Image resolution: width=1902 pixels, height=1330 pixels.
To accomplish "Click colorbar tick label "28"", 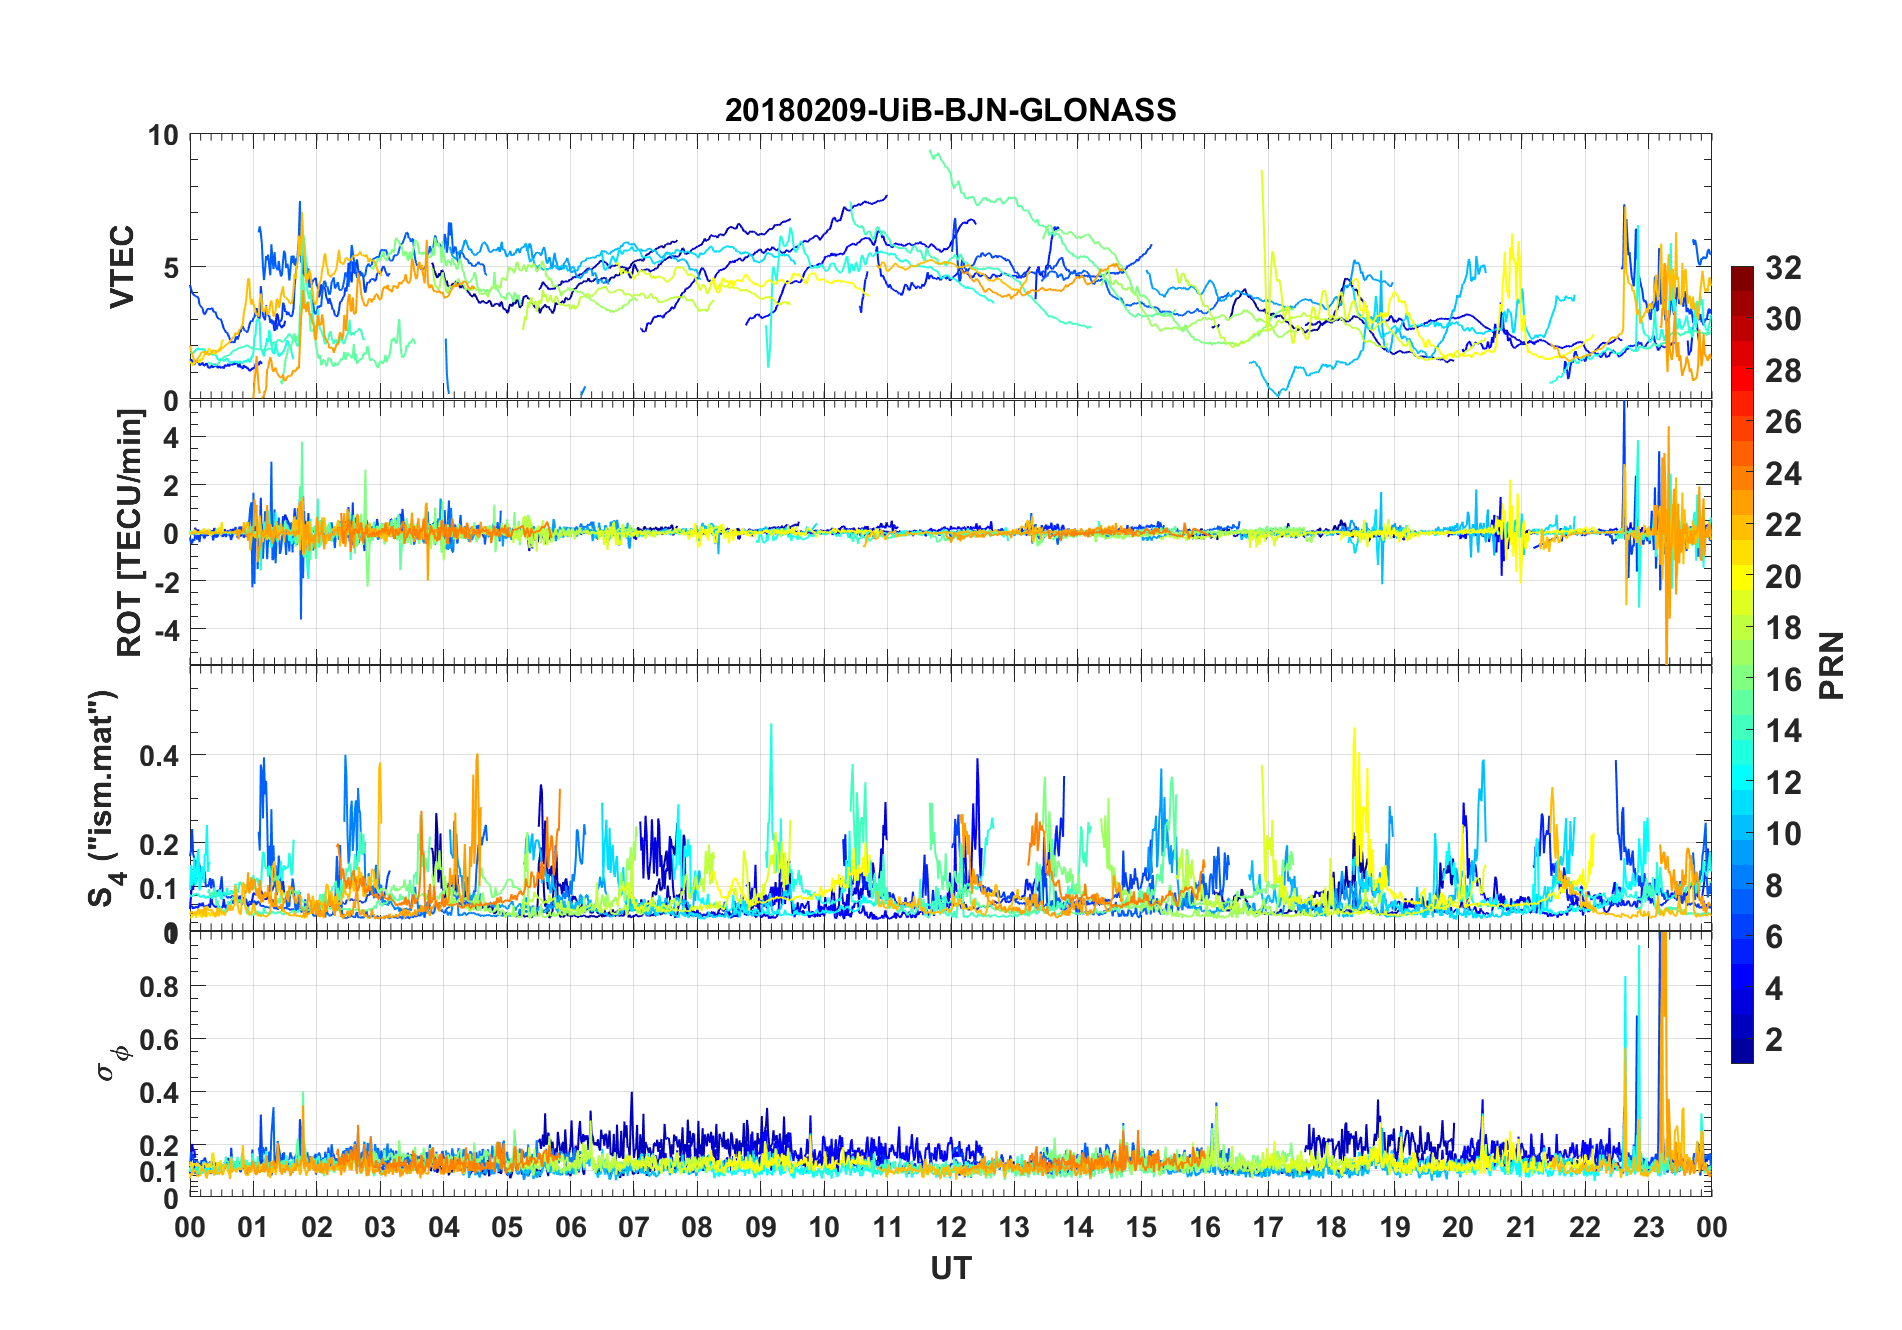I will [1783, 370].
